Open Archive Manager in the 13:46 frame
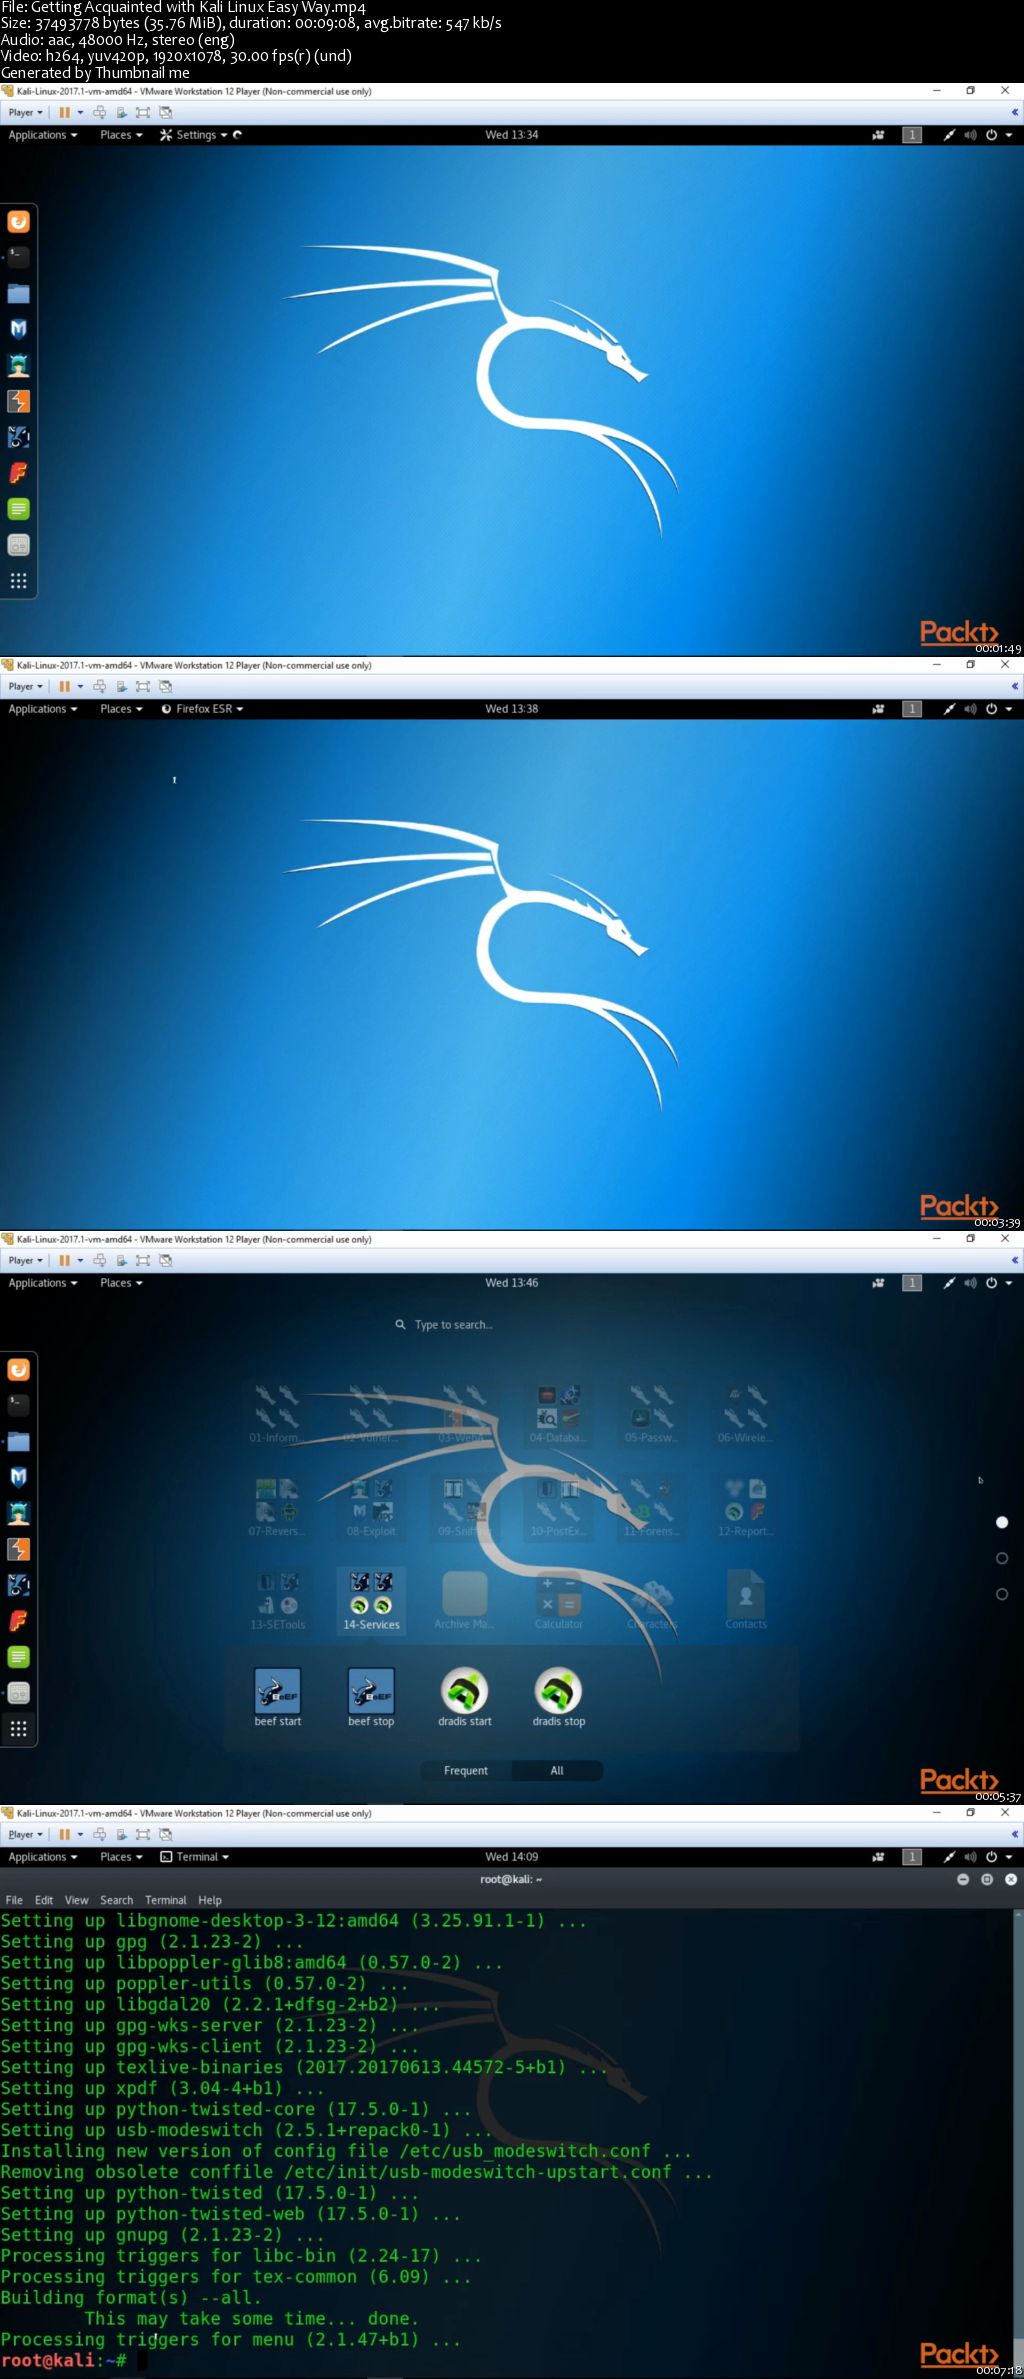 tap(465, 1601)
